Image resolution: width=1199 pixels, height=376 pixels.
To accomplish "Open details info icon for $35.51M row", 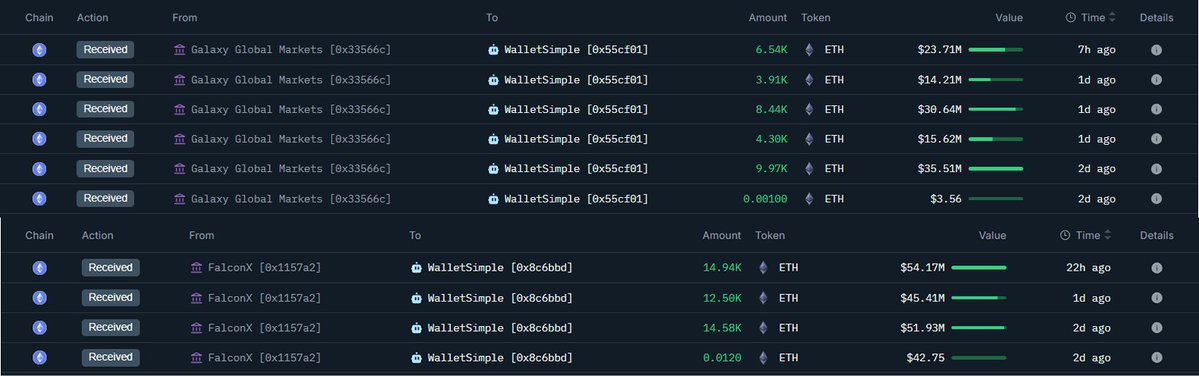I will (1156, 168).
